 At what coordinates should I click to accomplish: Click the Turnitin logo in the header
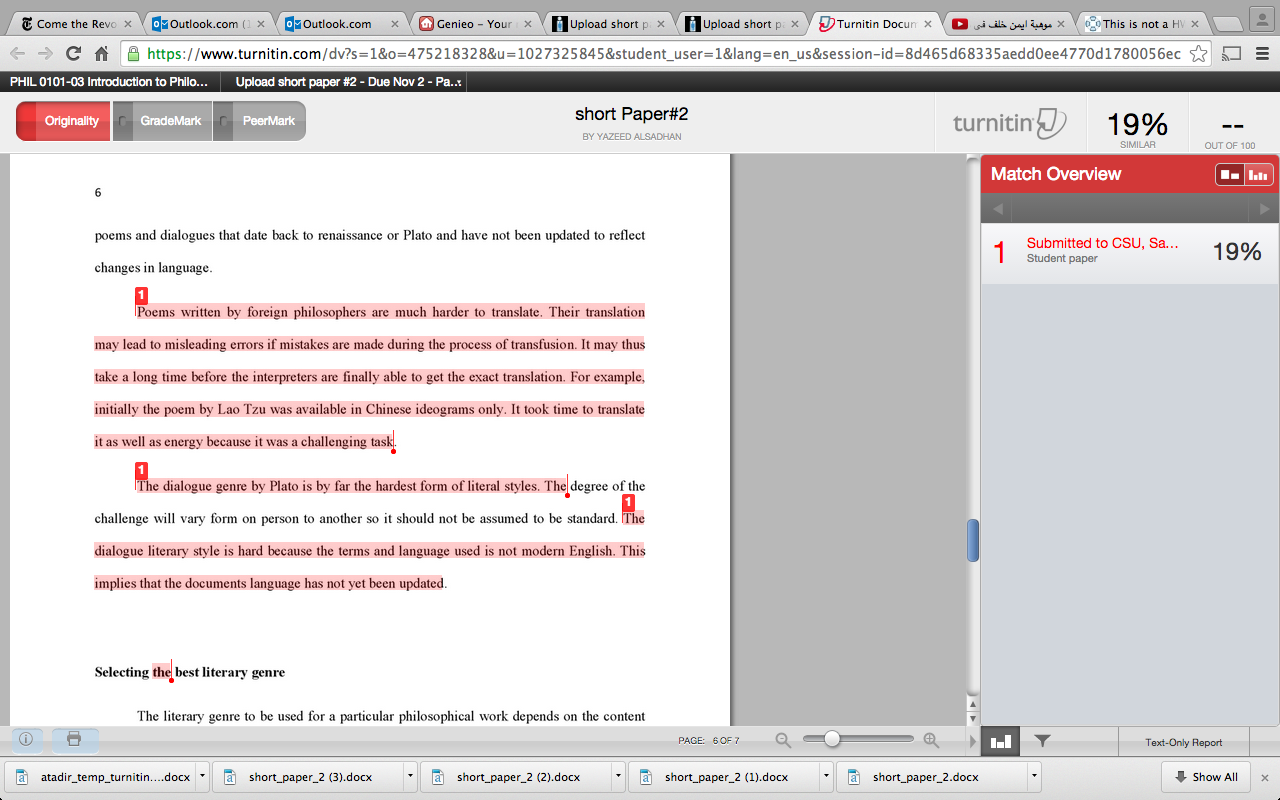pos(1009,123)
